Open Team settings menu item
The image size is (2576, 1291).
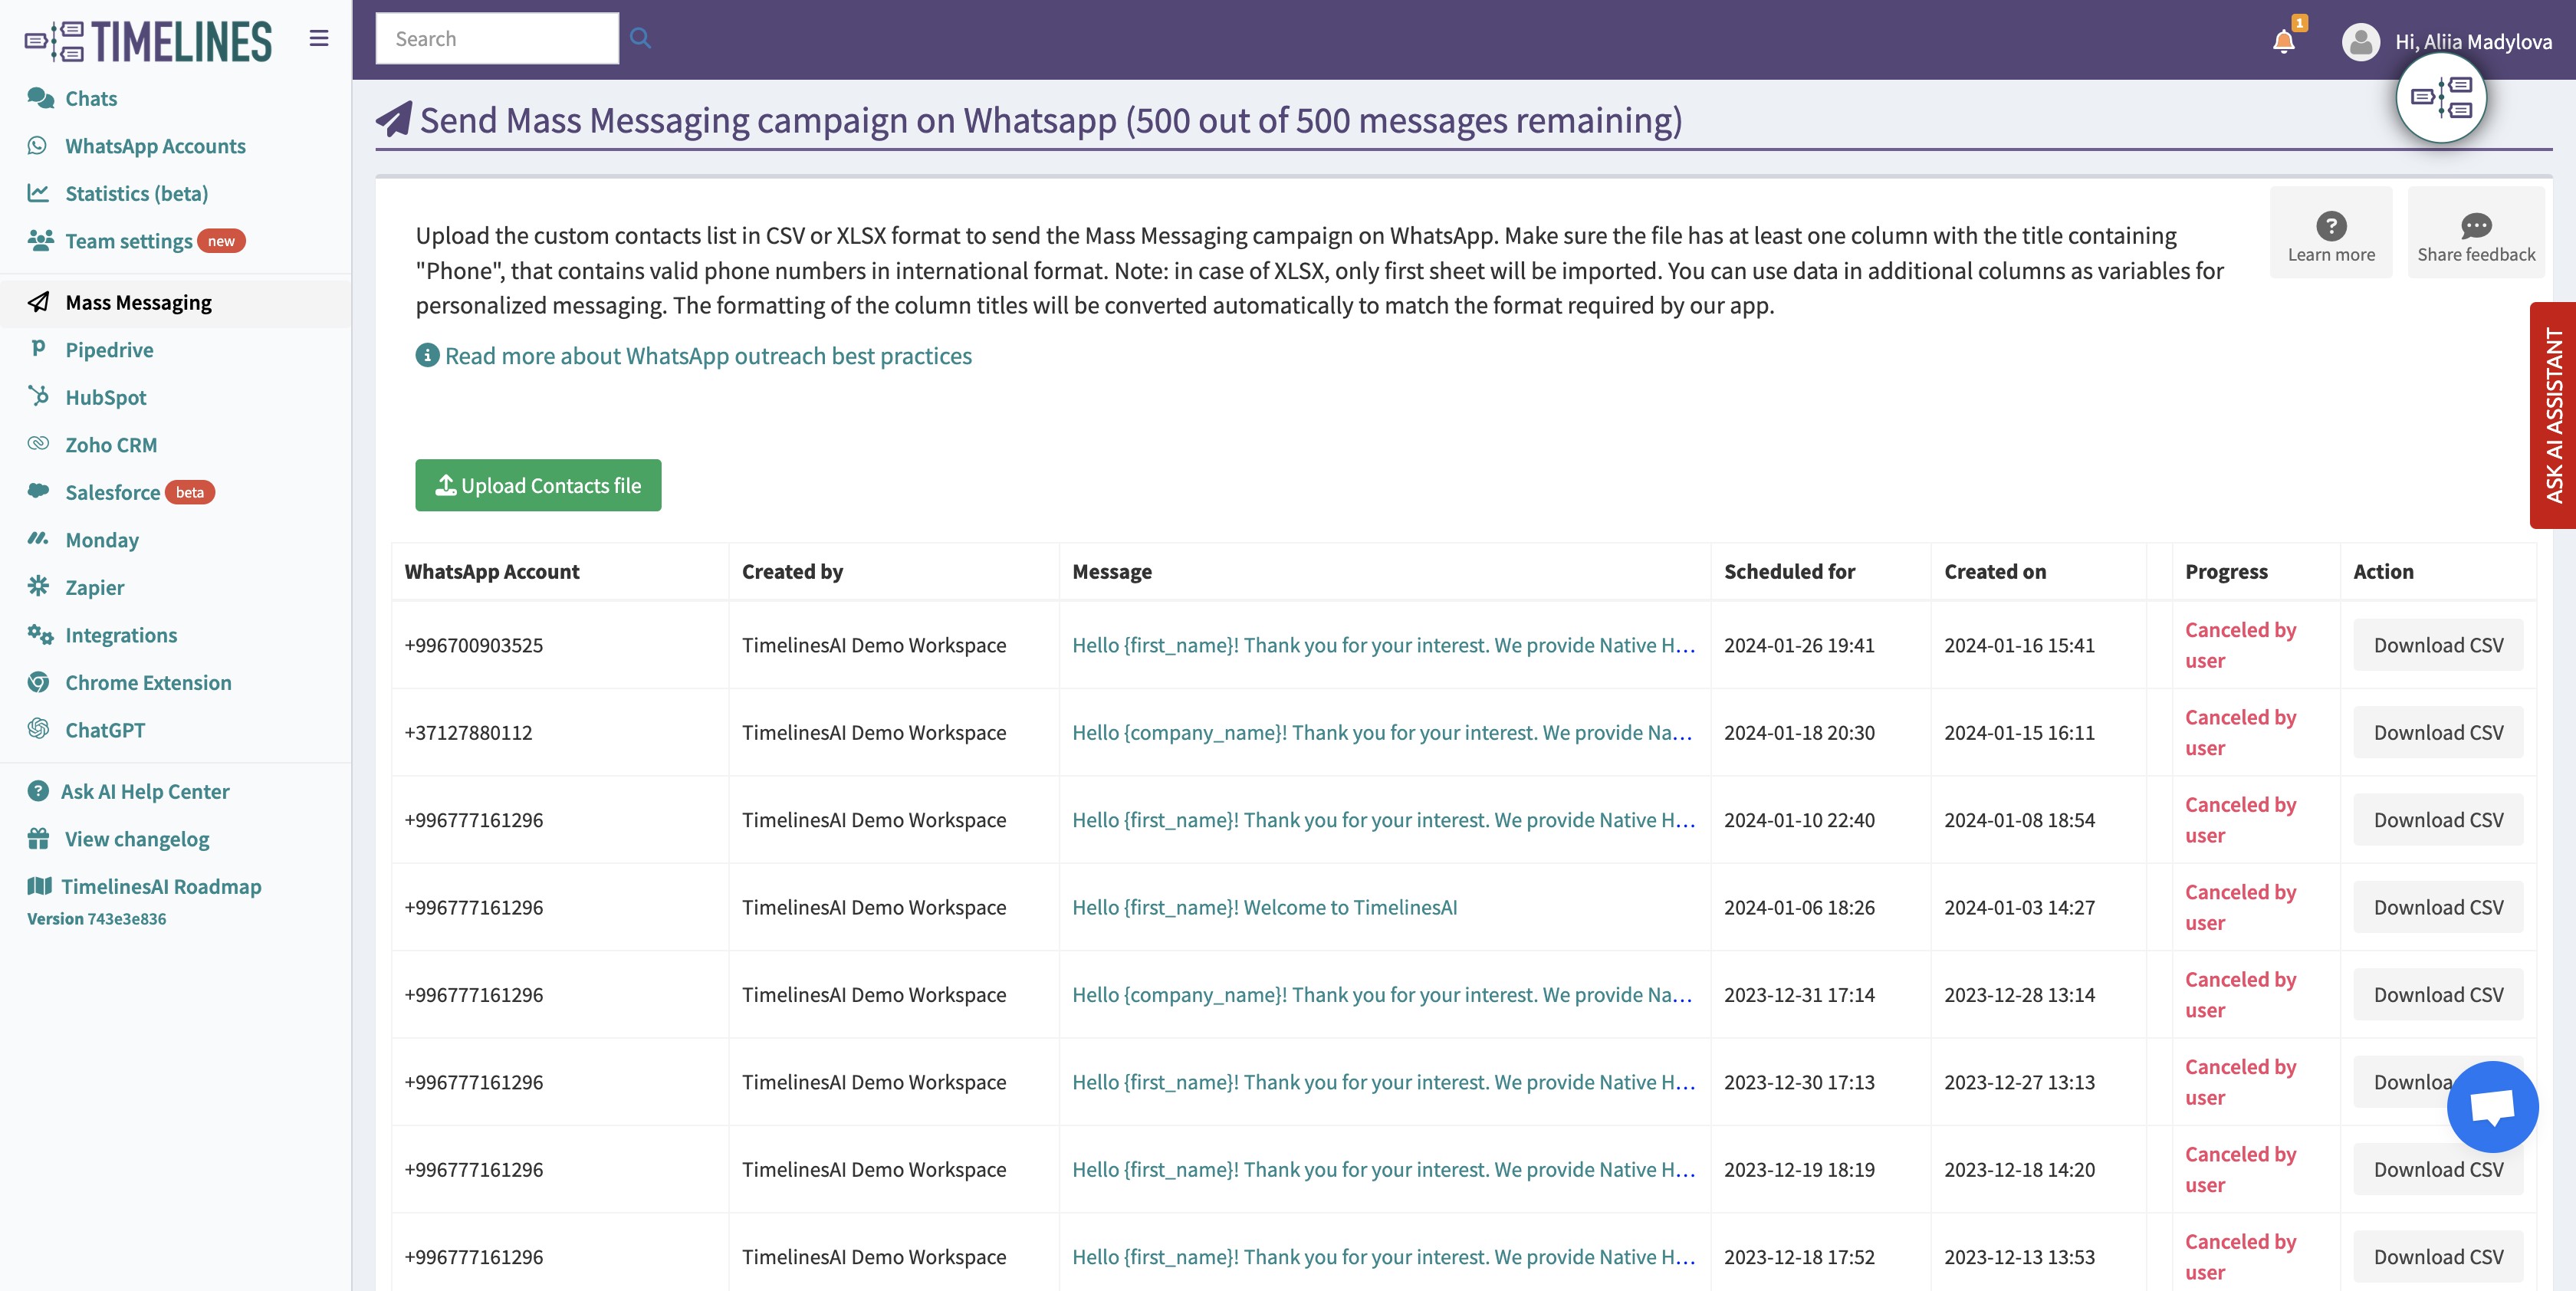coord(128,241)
